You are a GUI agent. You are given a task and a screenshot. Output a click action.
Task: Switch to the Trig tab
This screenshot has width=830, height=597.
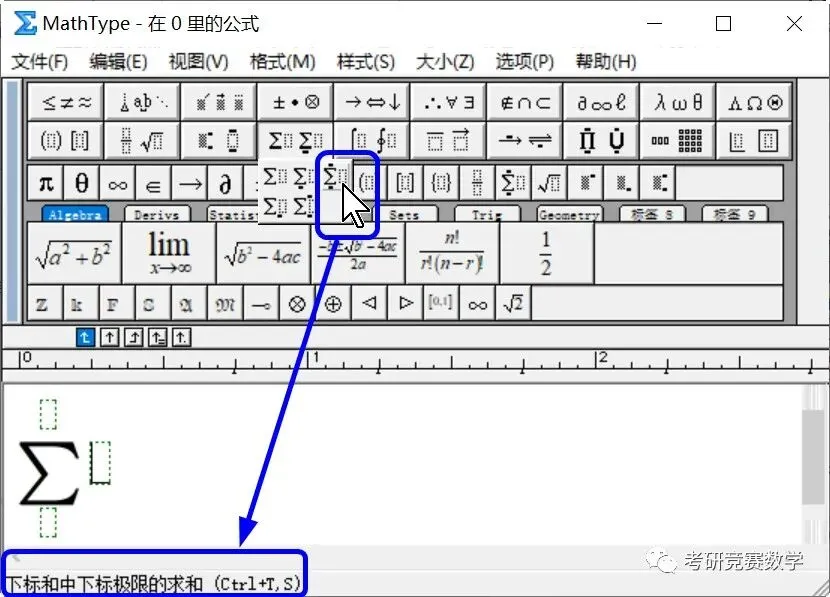[488, 214]
